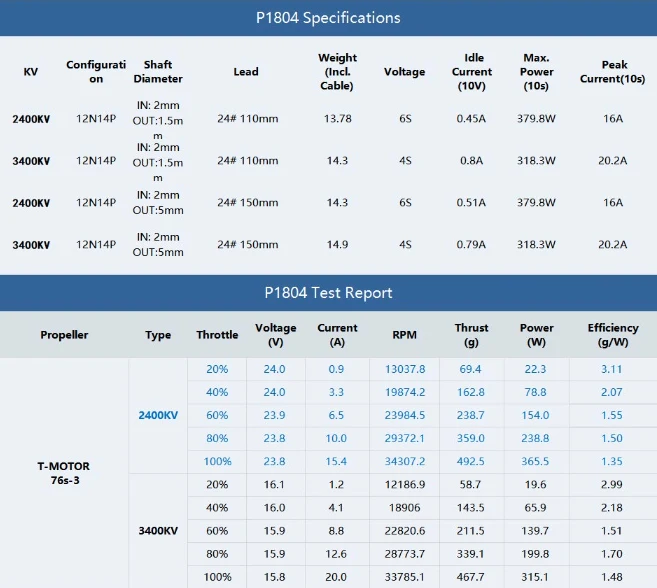
Task: Select the 3.11 efficiency value
Action: pyautogui.click(x=612, y=369)
